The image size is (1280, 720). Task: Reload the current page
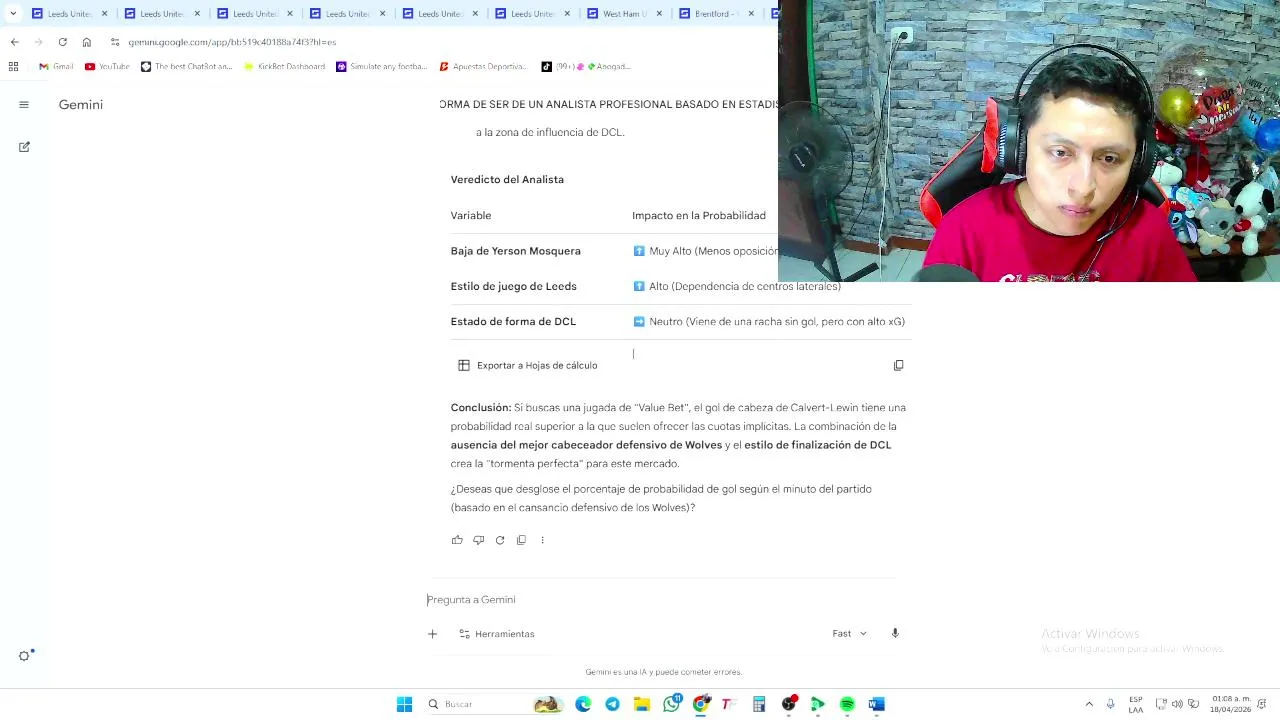pos(62,42)
